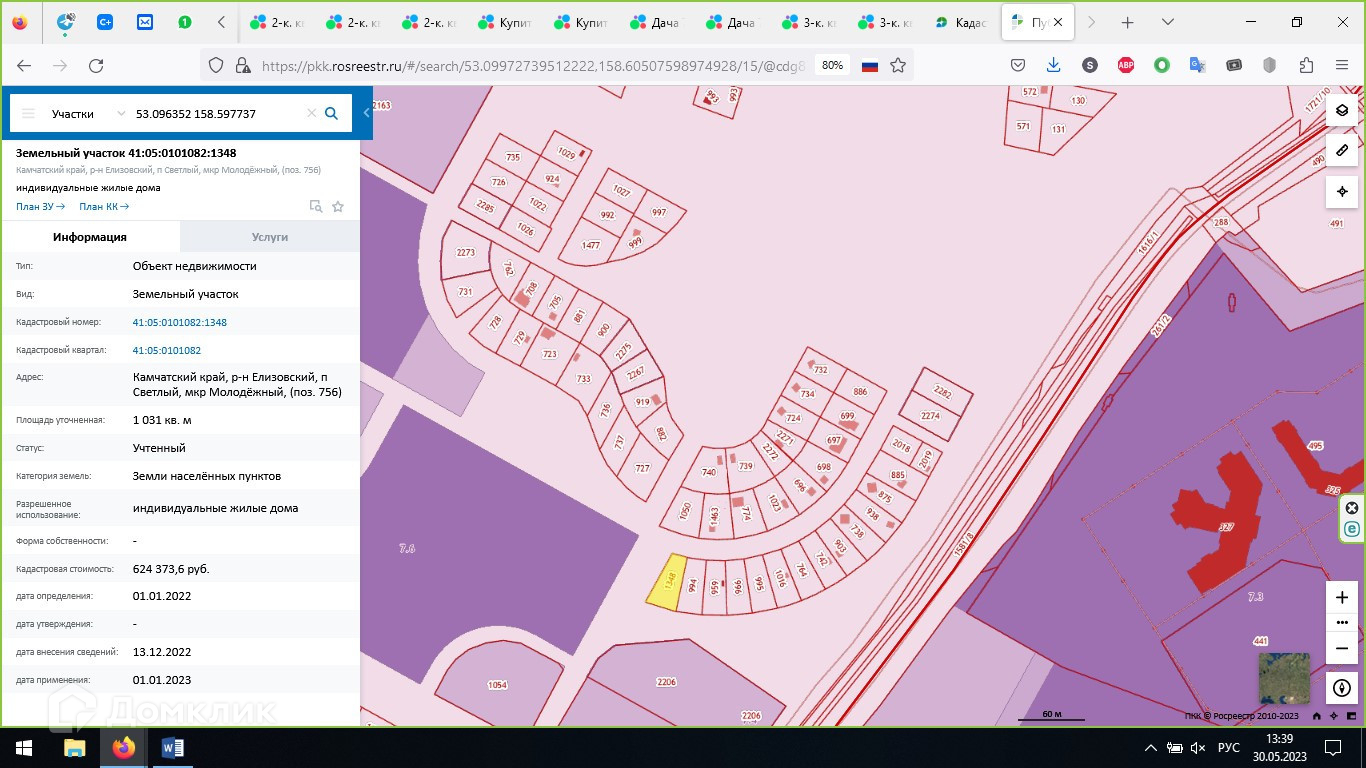
Task: Select the Информация tab
Action: pos(90,237)
